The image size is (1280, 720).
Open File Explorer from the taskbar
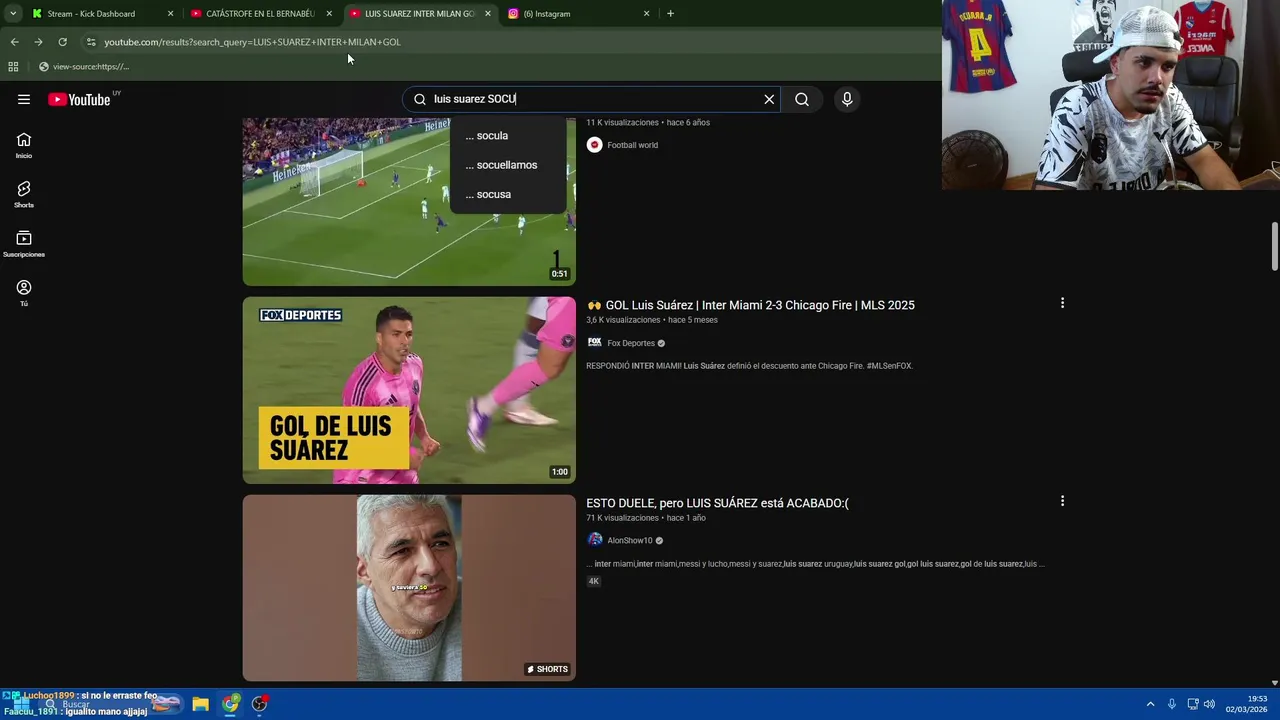(x=200, y=704)
